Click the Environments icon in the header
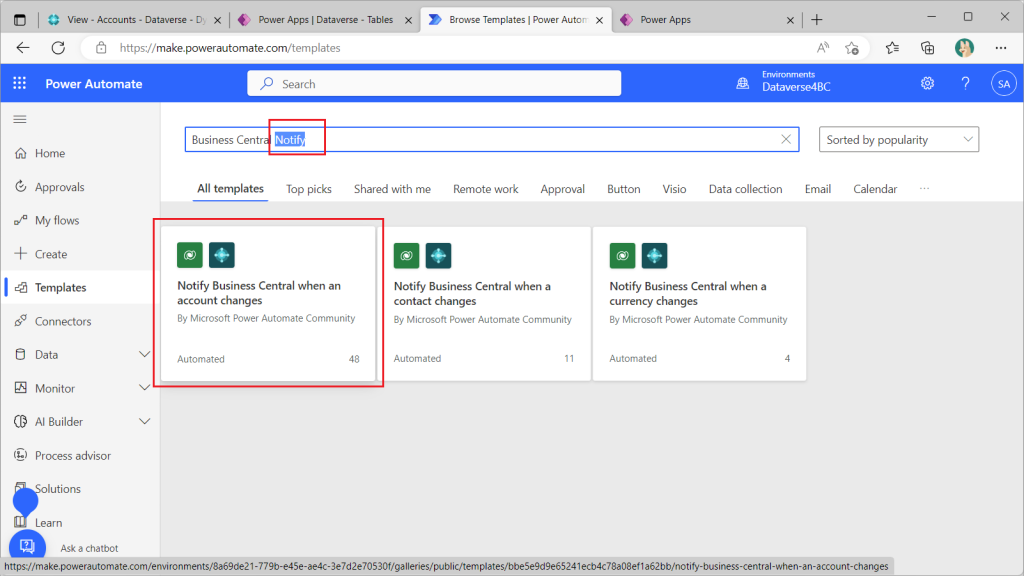The height and width of the screenshot is (576, 1024). click(x=743, y=84)
